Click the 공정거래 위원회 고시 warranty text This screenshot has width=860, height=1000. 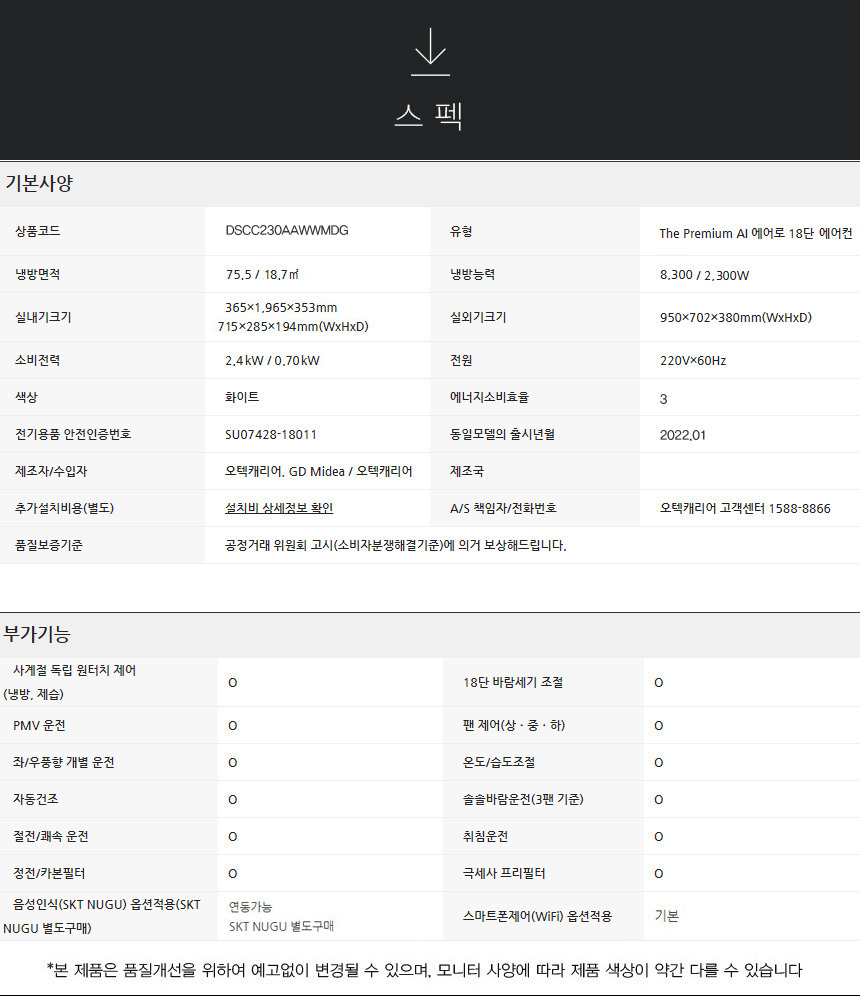[x=396, y=545]
